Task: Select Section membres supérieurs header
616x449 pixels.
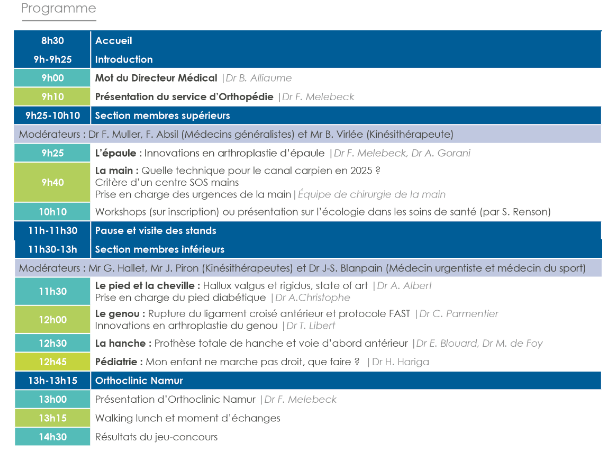Action: (x=308, y=115)
